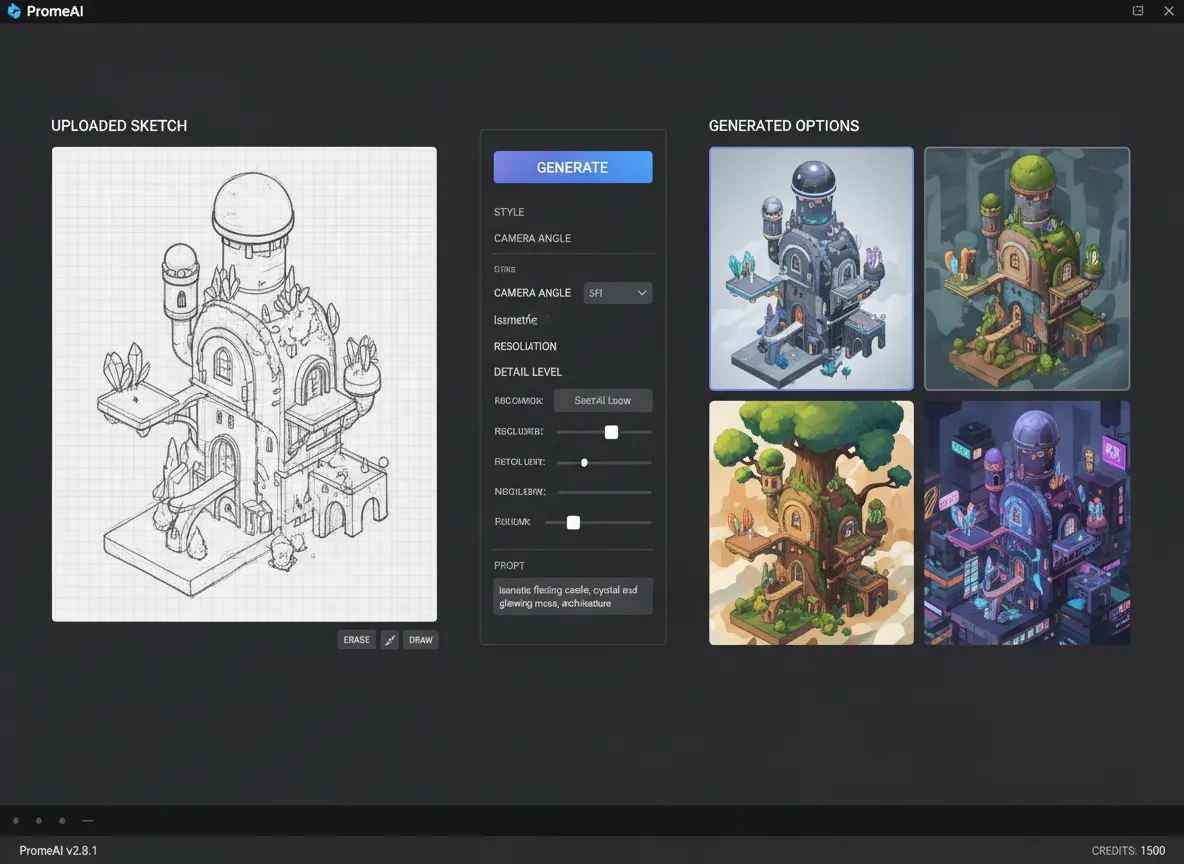This screenshot has width=1184, height=864.
Task: Click the first slider's square handle below SeetAI Loow
Action: click(x=611, y=432)
